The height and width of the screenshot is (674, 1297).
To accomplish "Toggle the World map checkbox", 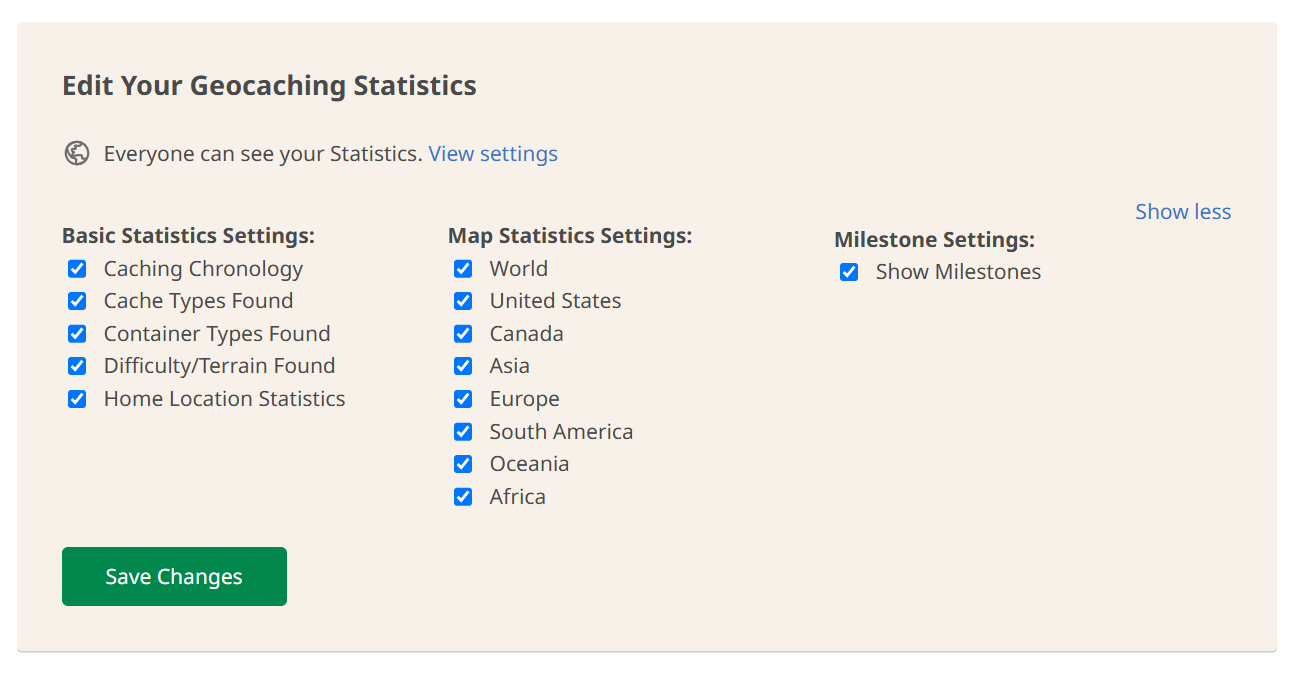I will point(463,269).
